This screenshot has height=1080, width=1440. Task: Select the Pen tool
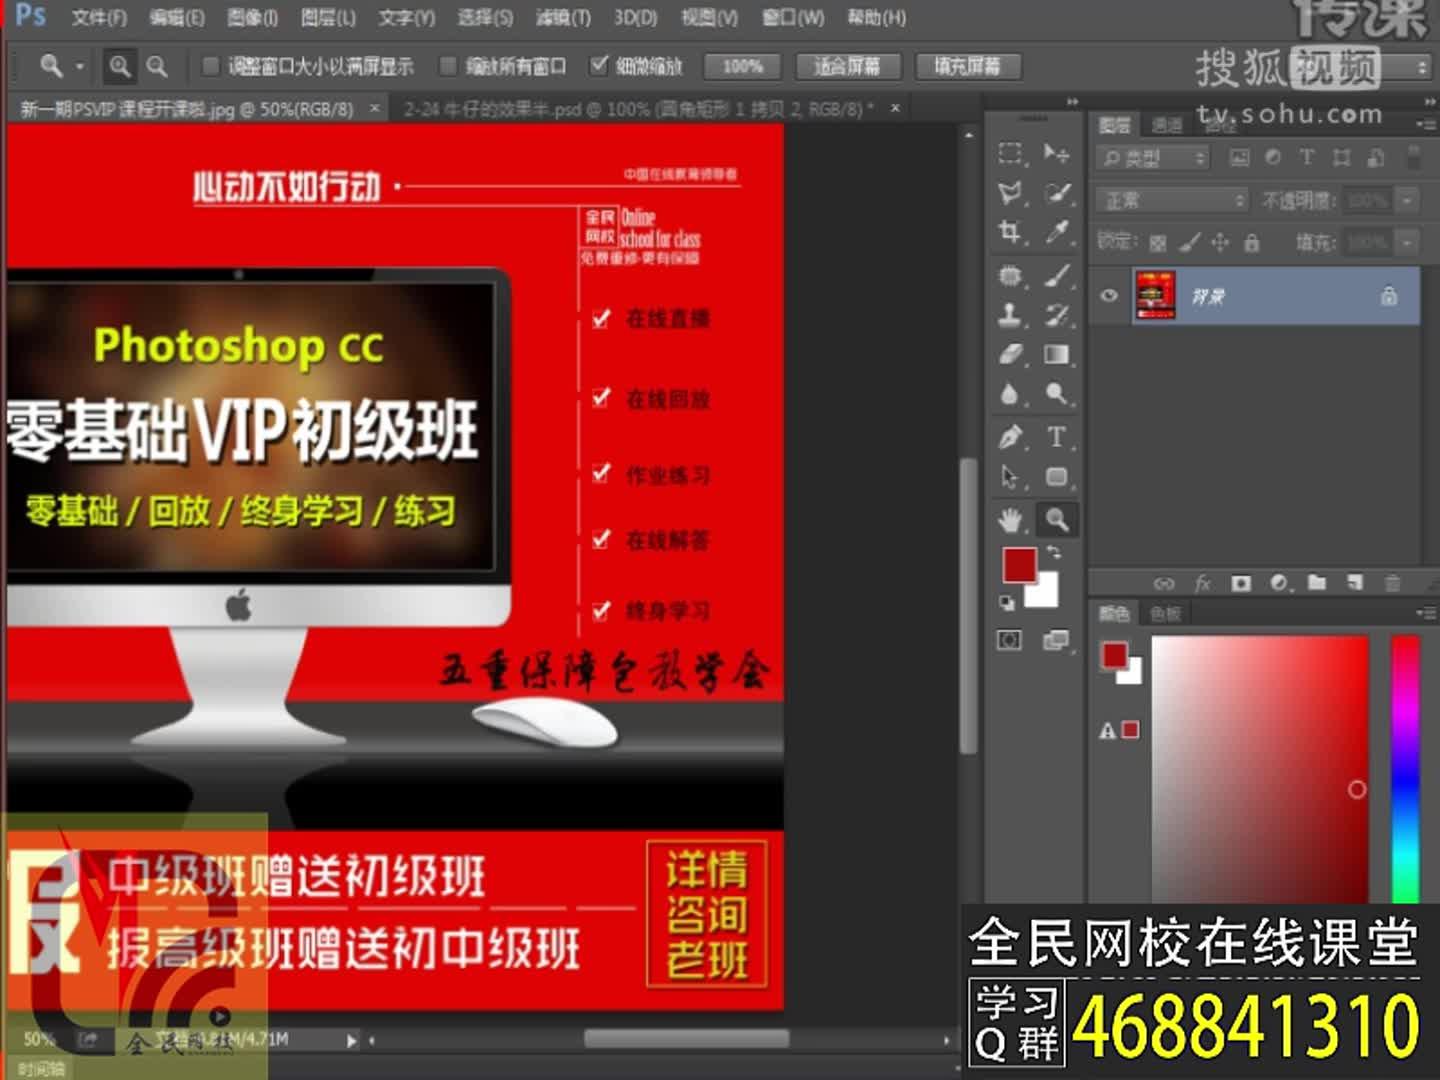1010,438
